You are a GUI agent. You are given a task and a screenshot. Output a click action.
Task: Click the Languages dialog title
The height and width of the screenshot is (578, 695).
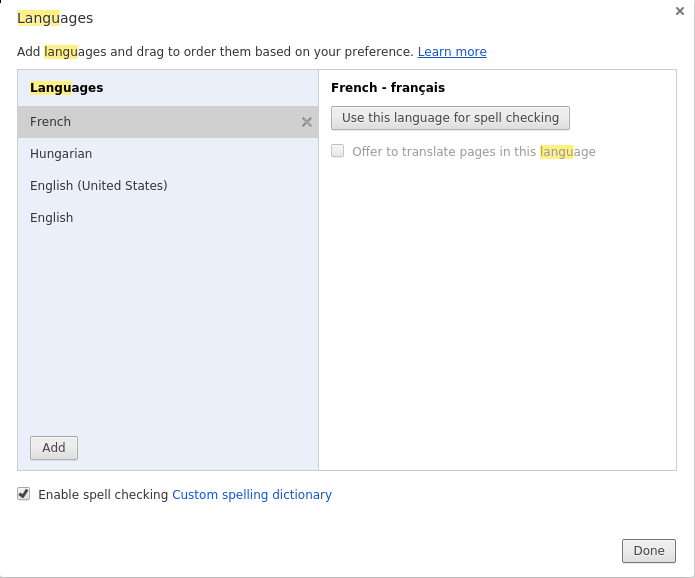pos(55,18)
